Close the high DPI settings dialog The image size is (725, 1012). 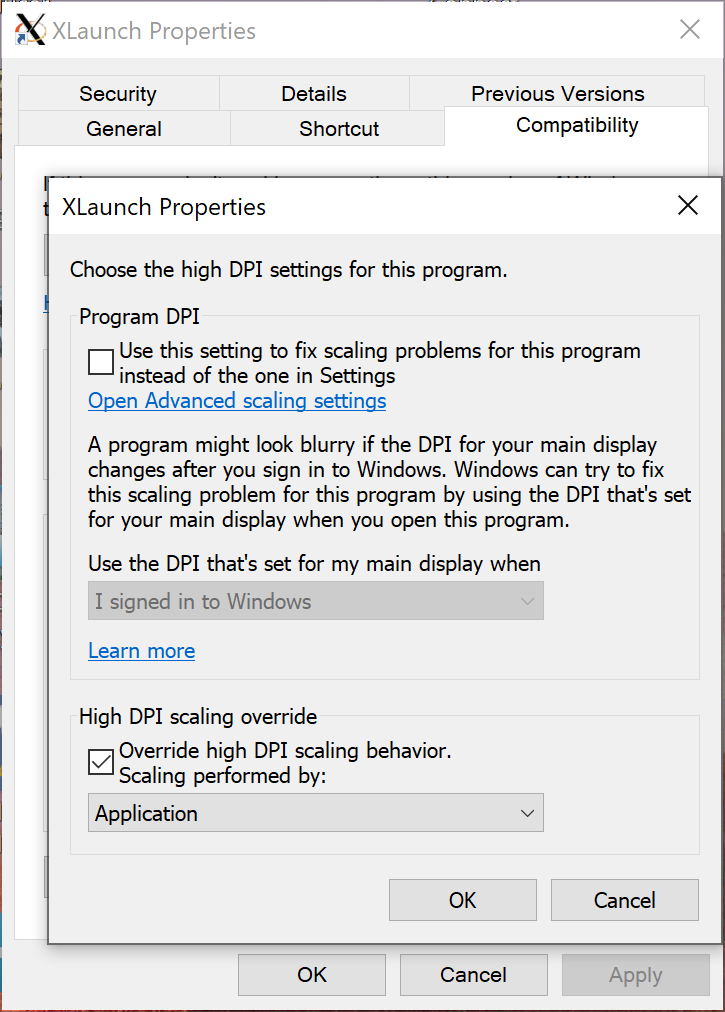click(688, 206)
